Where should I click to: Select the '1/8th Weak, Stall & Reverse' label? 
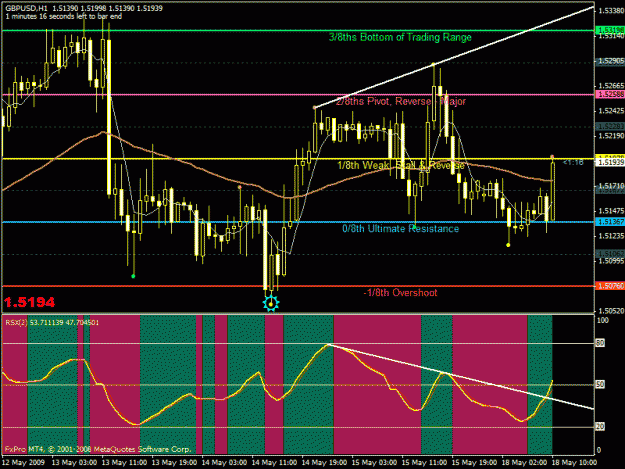[x=401, y=165]
